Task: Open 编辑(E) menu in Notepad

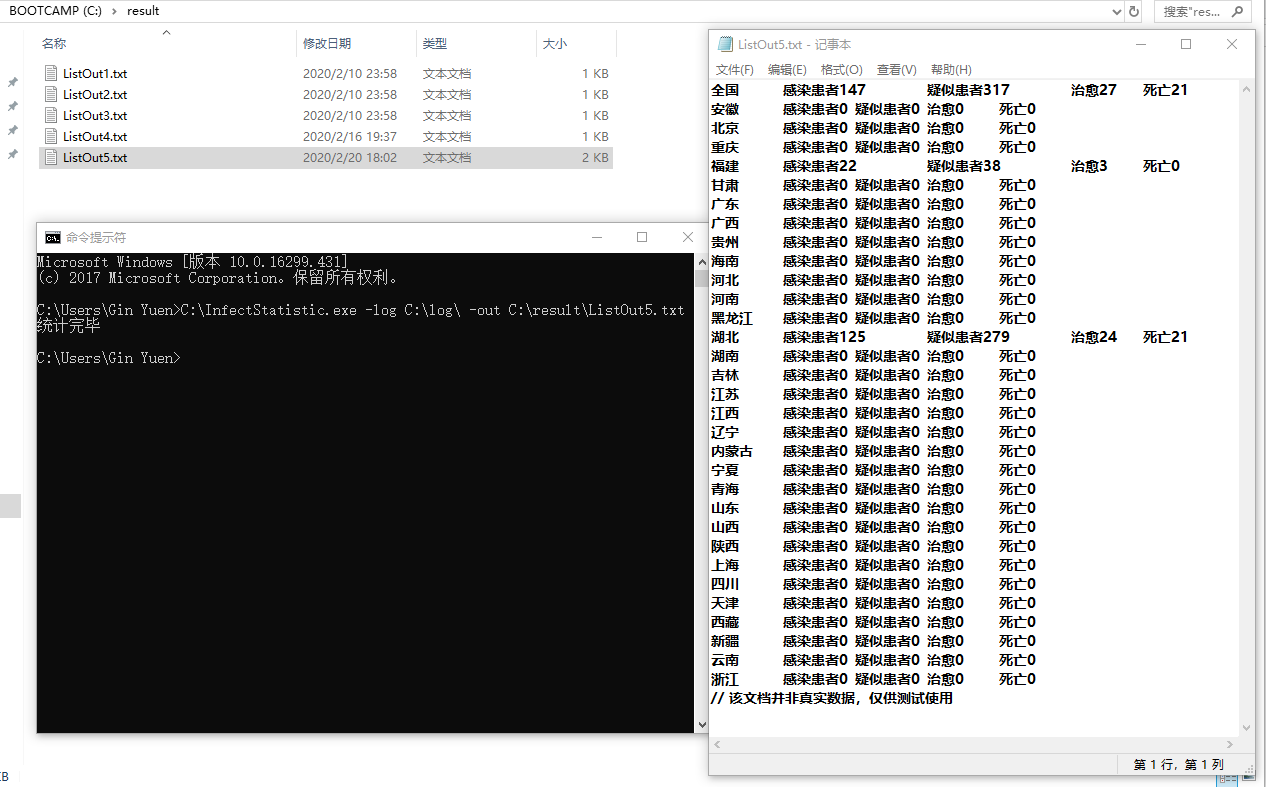Action: [787, 70]
